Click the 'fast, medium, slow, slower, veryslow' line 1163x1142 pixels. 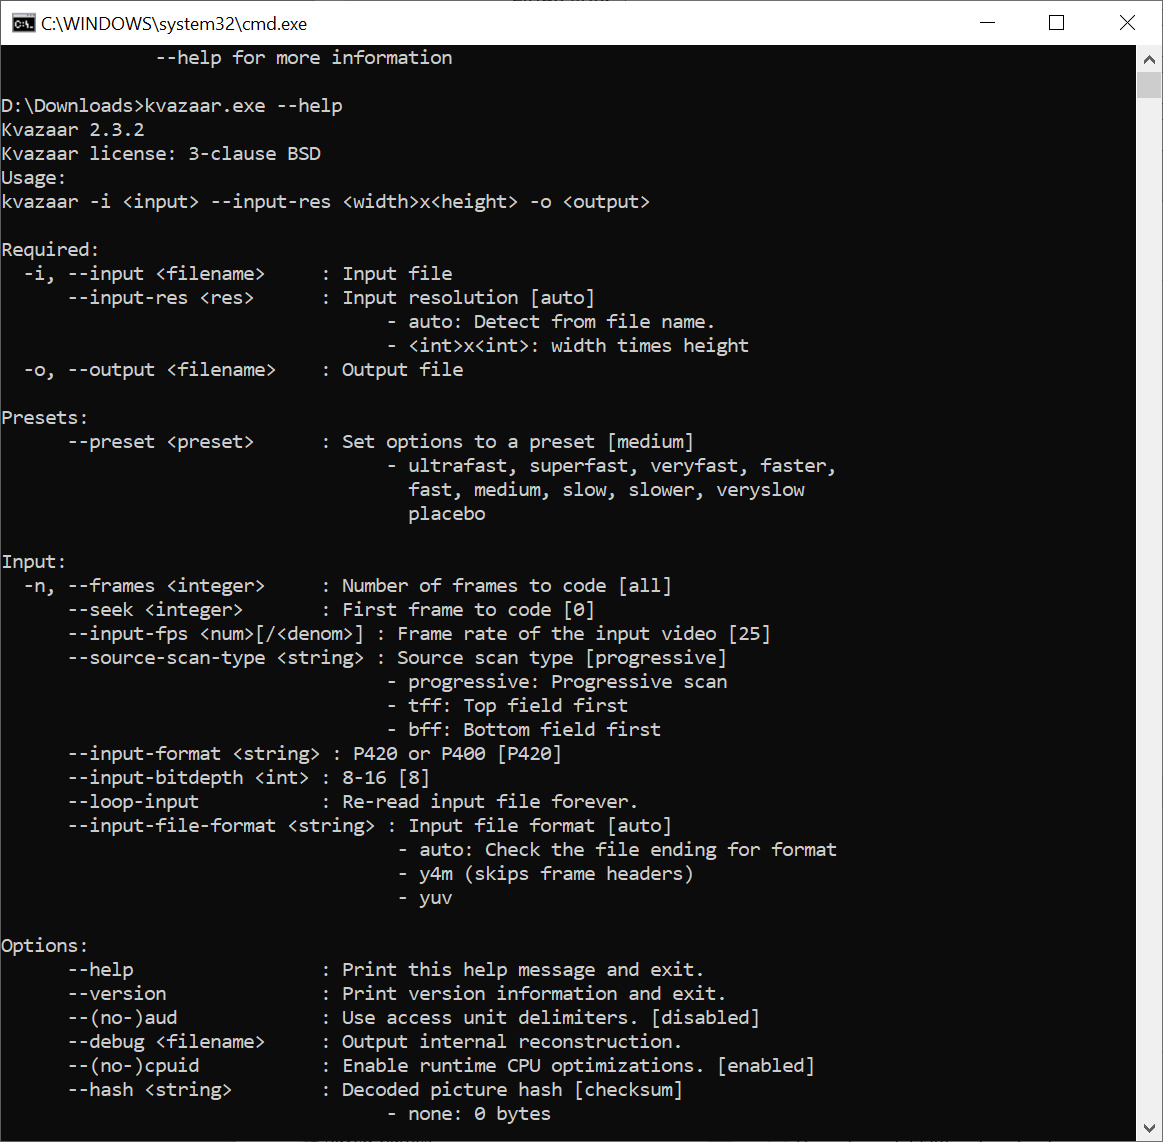pos(606,489)
